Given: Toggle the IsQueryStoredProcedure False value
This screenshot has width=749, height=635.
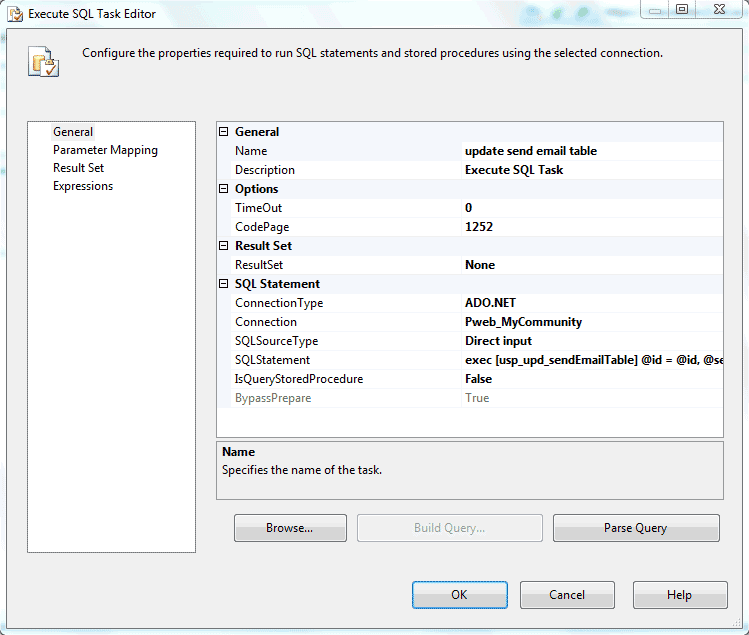Looking at the screenshot, I should (590, 379).
